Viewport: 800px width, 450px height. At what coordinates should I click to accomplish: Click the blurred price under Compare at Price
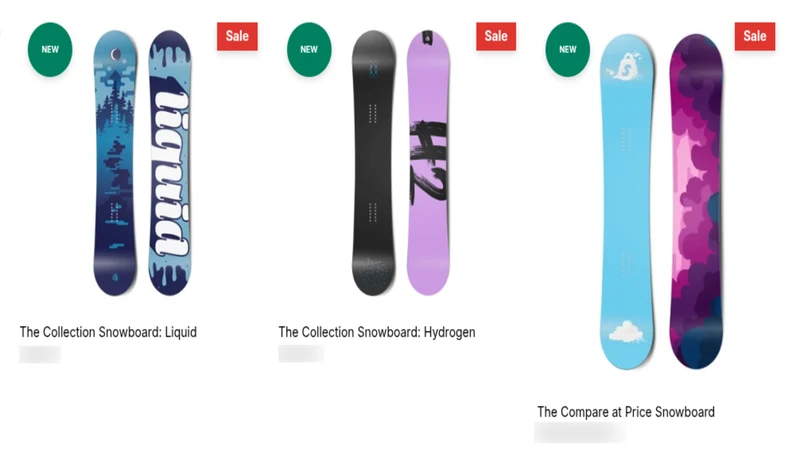coord(579,432)
